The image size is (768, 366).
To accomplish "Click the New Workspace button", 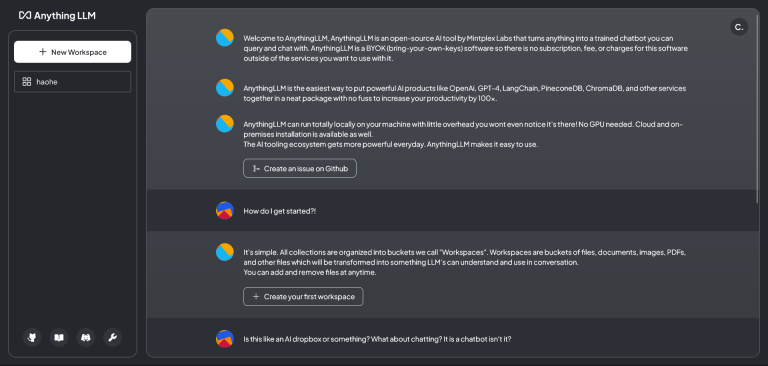I will 72,52.
